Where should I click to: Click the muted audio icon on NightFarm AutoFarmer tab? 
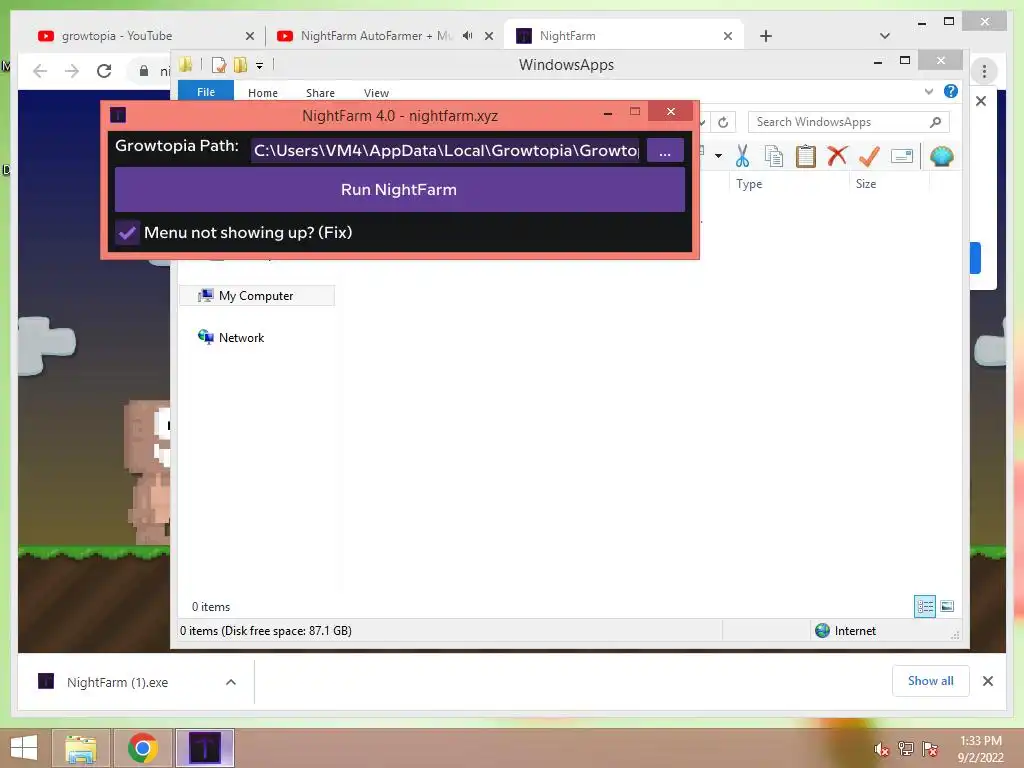pyautogui.click(x=468, y=36)
